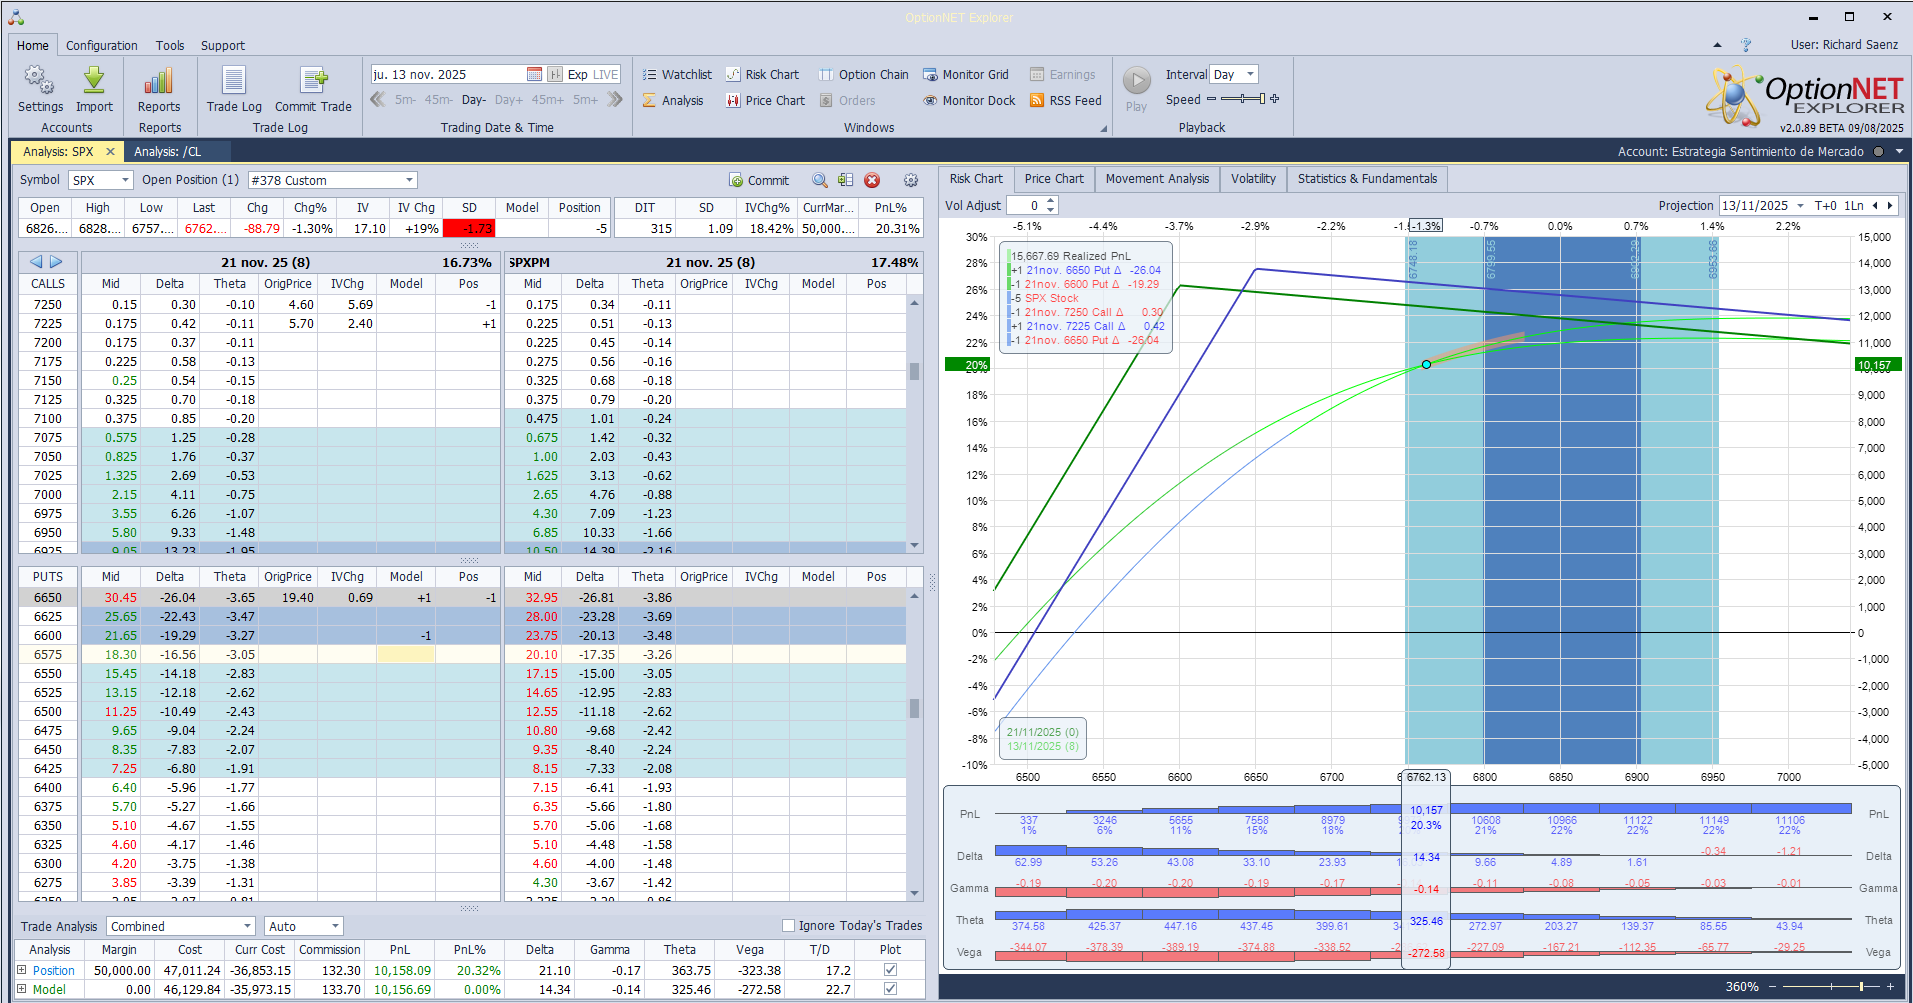1913x1003 pixels.
Task: Open the Reports bar chart icon
Action: [x=159, y=80]
